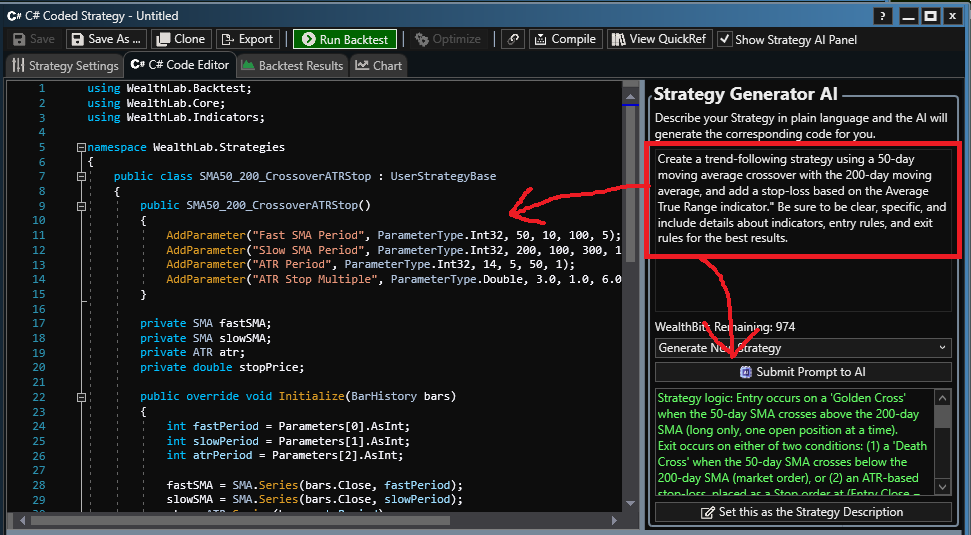Click the 'slowSMA = SMA.Series' line 29
971x535 pixels.
coord(315,500)
